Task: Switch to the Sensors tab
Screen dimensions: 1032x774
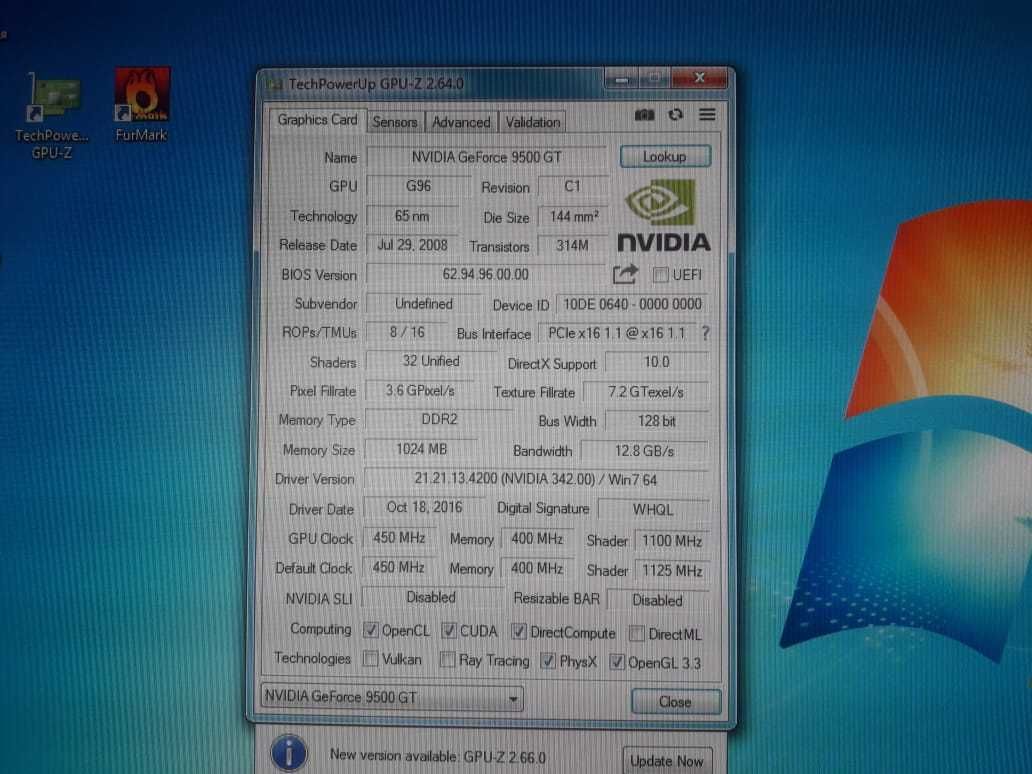Action: (395, 122)
